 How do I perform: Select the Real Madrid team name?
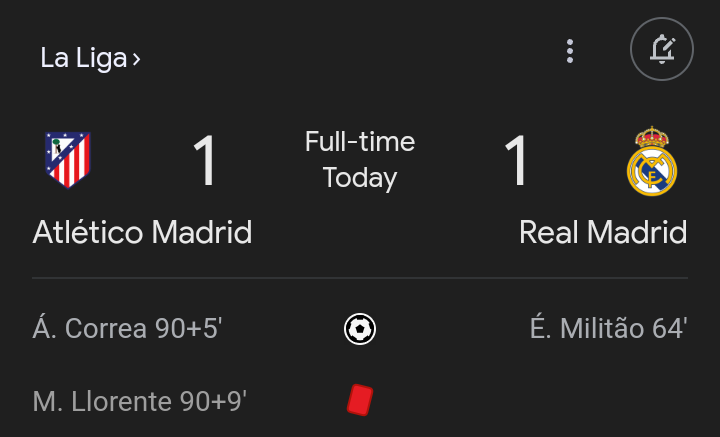coord(603,232)
